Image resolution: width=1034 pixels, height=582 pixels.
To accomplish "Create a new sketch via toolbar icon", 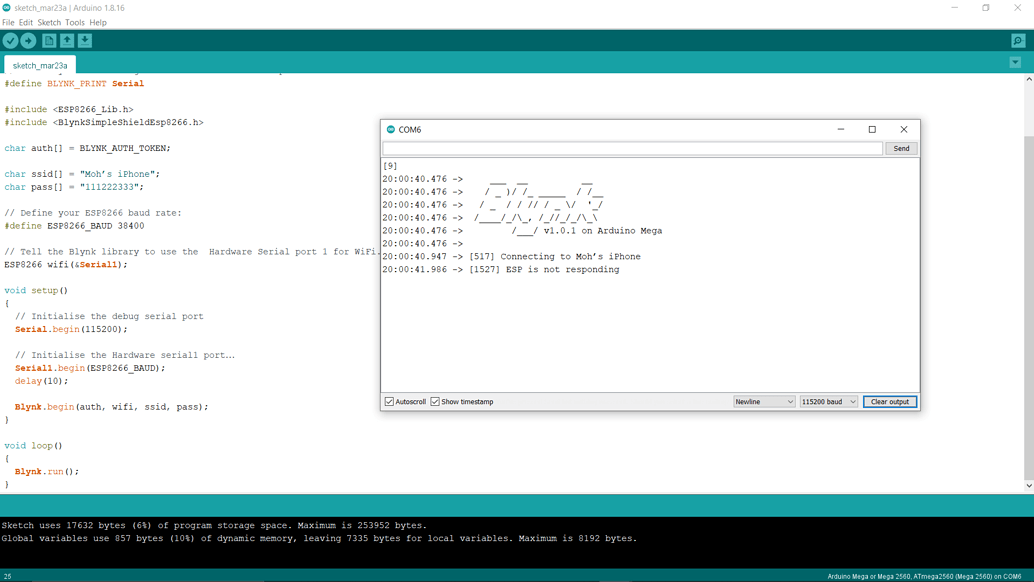I will (48, 40).
